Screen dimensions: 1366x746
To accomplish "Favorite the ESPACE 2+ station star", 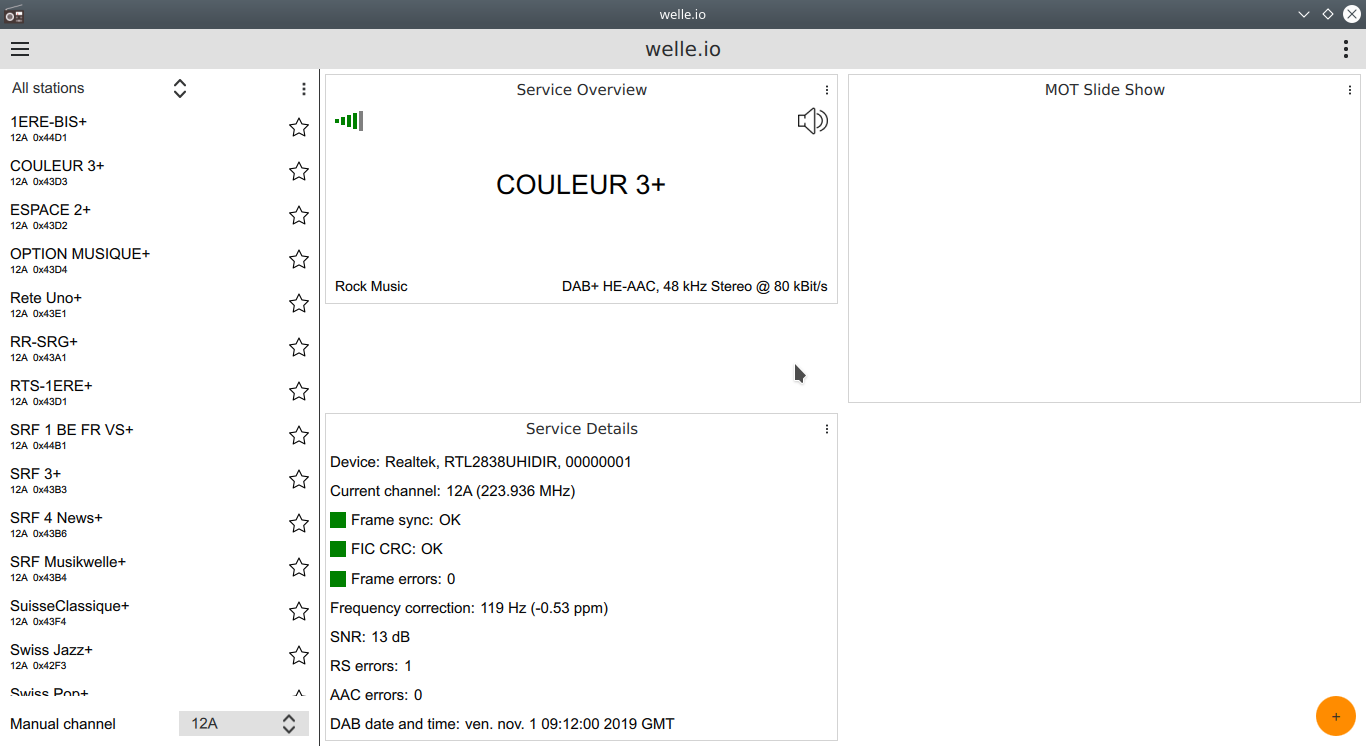I will 299,215.
